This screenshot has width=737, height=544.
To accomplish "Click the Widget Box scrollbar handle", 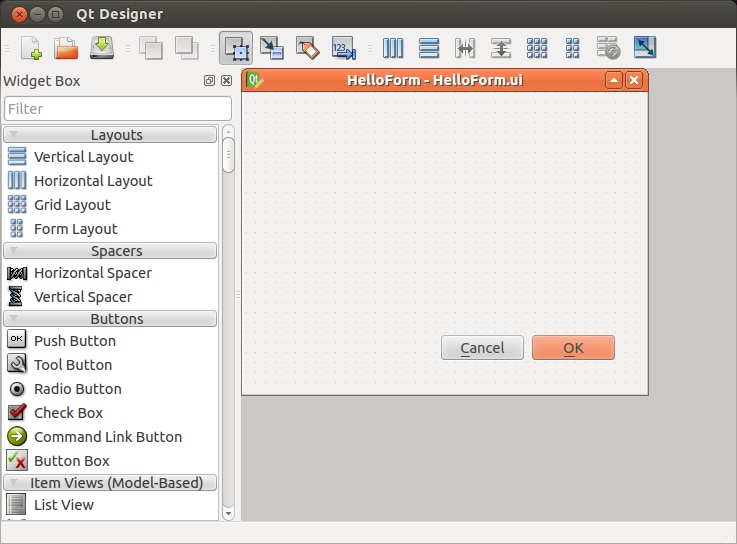I will pos(228,155).
